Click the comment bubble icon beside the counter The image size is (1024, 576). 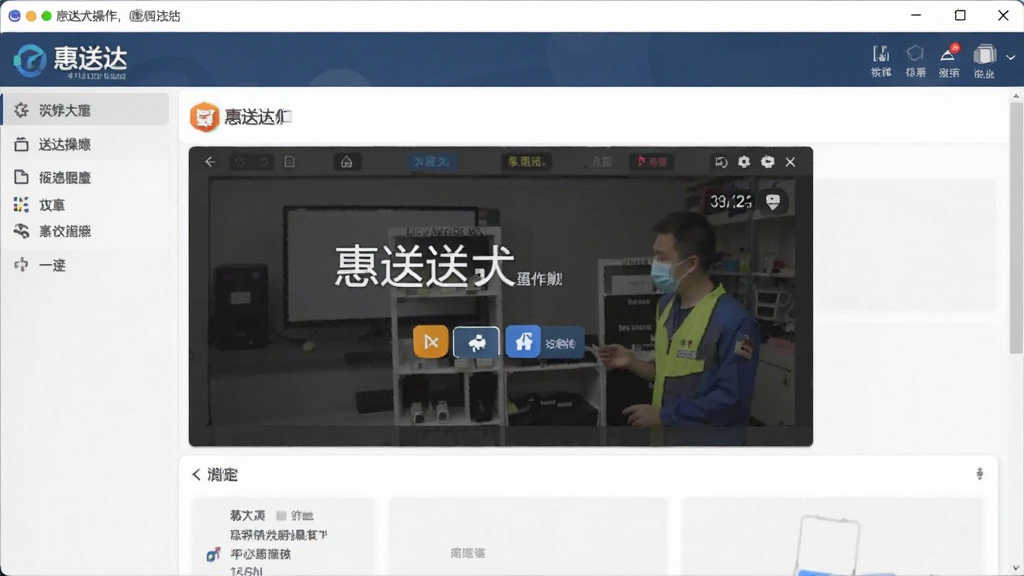click(x=773, y=202)
